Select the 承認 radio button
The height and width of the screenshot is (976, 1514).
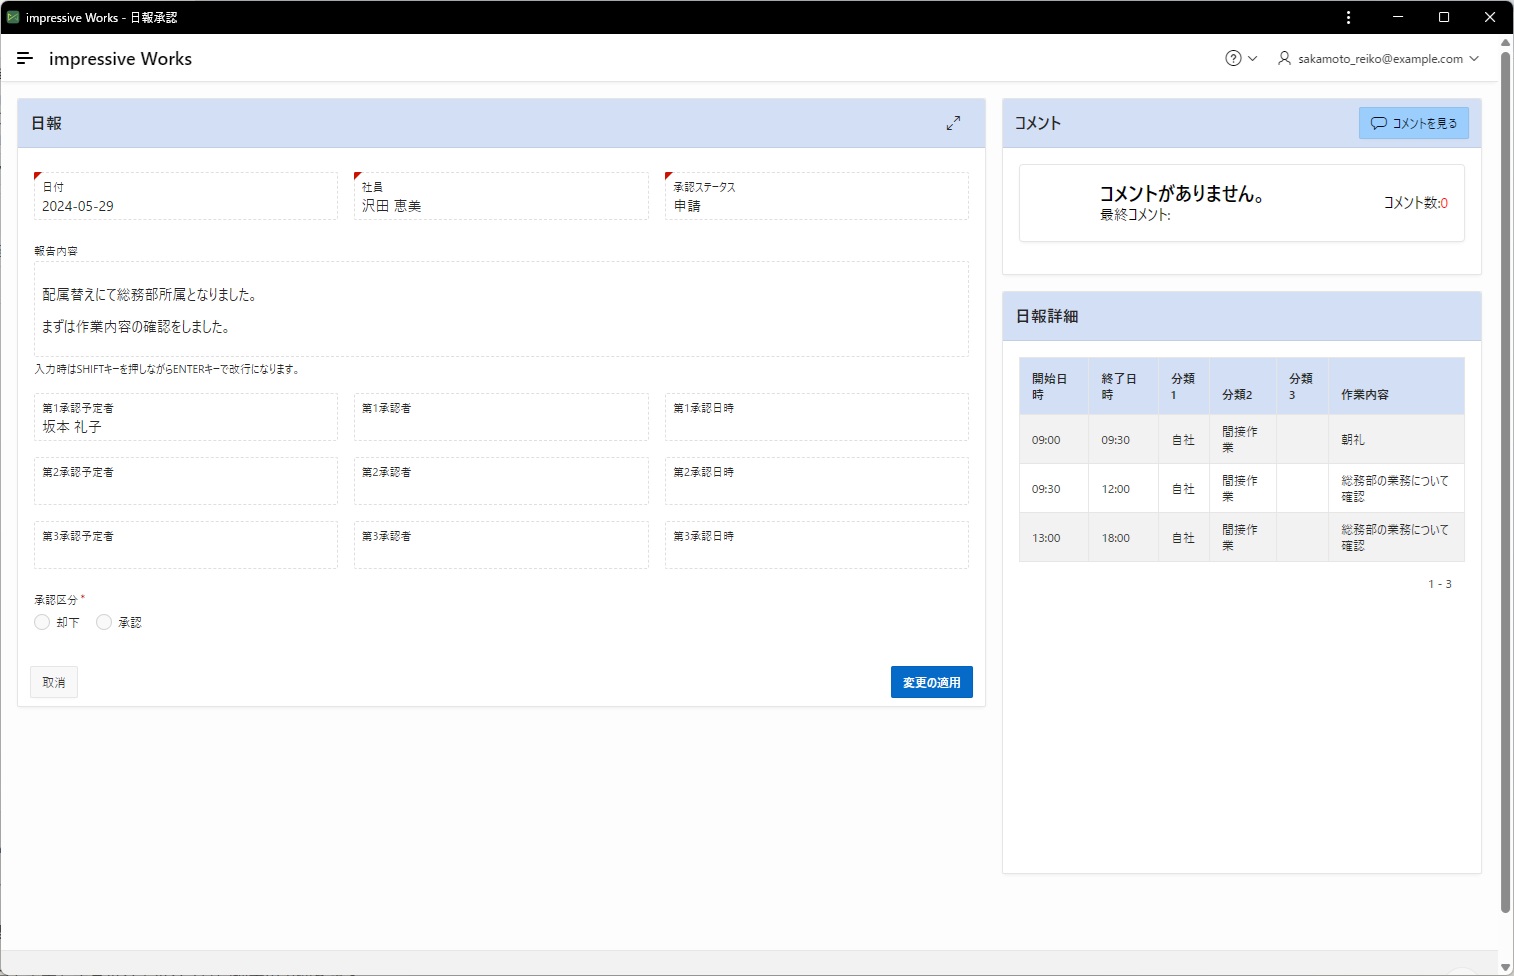104,622
